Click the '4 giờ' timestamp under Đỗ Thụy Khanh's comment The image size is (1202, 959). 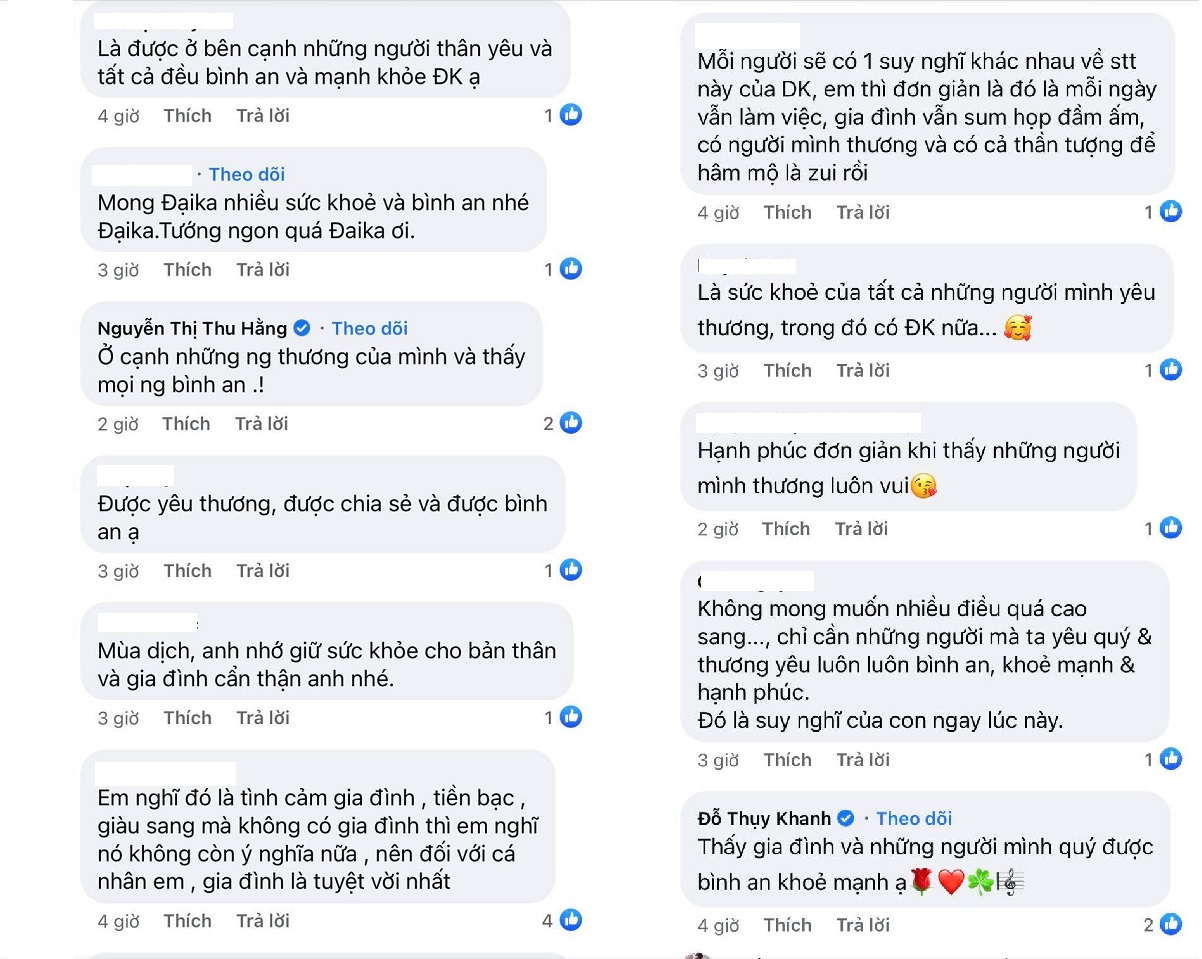718,925
